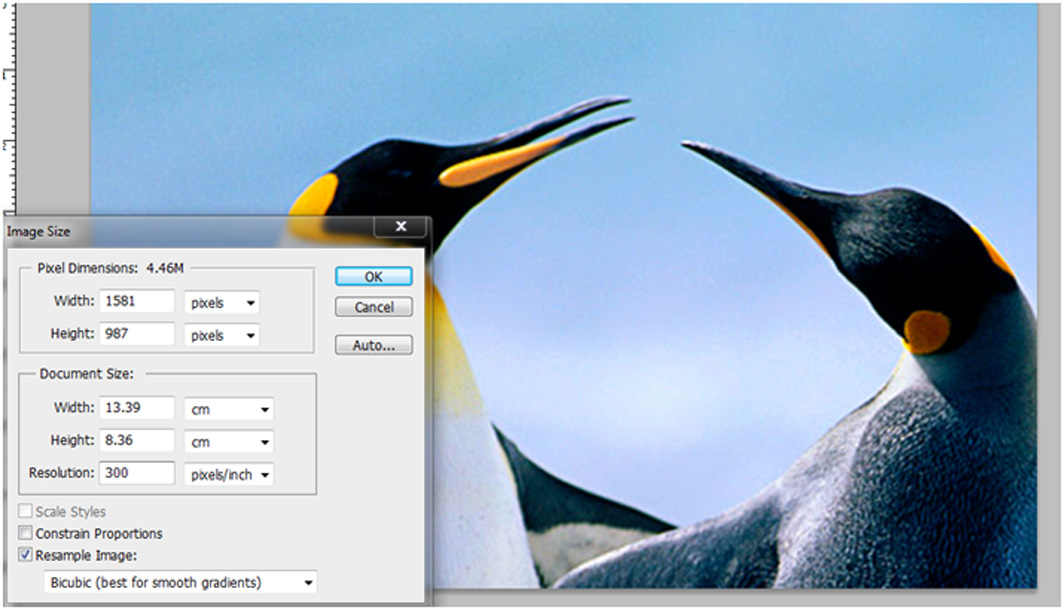
Task: Open the Auto... resolution options
Action: pos(373,345)
